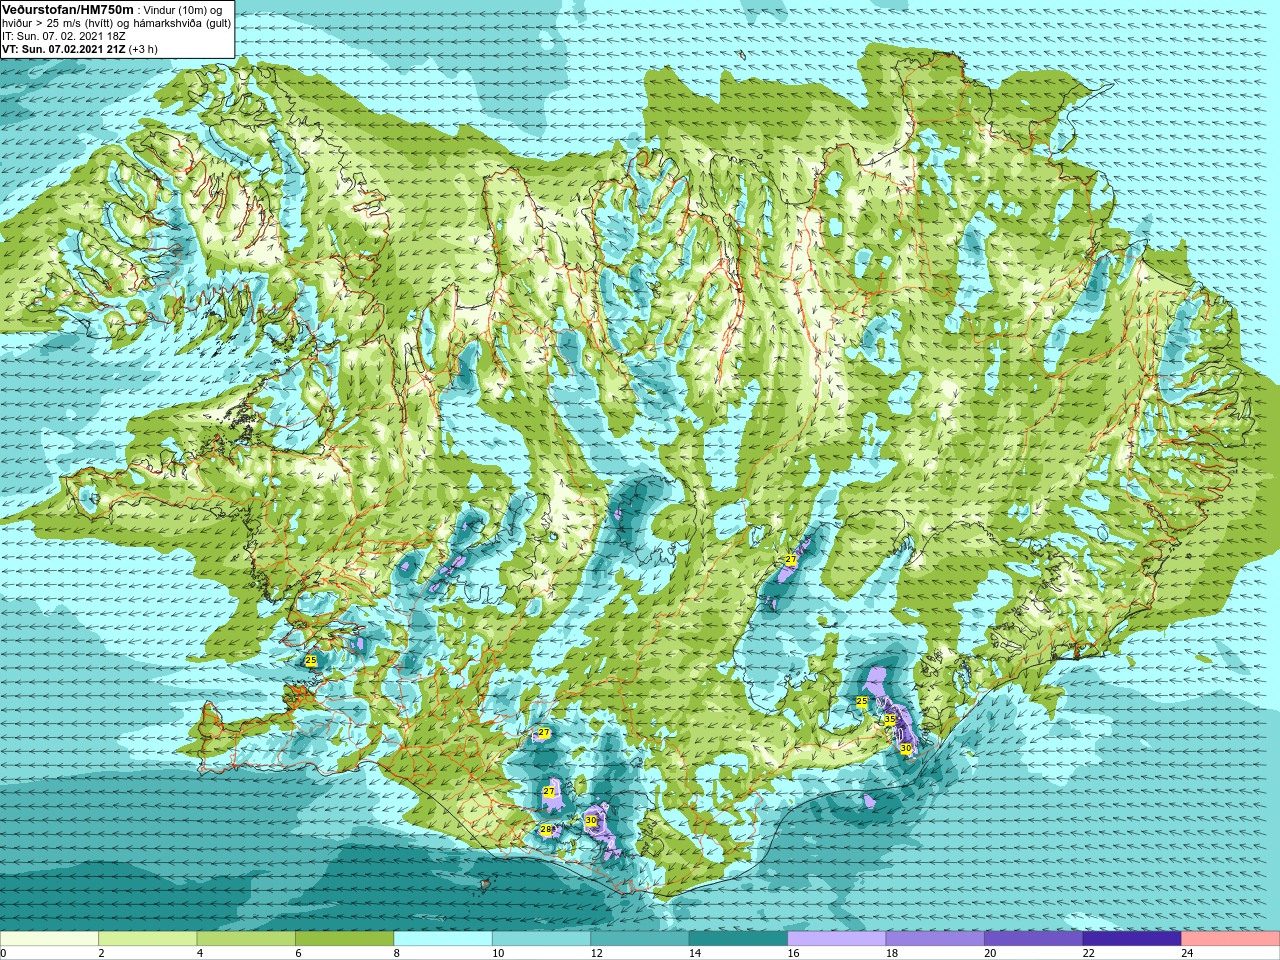The height and width of the screenshot is (960, 1280).
Task: Click the legend scale number 18
Action: (x=891, y=953)
